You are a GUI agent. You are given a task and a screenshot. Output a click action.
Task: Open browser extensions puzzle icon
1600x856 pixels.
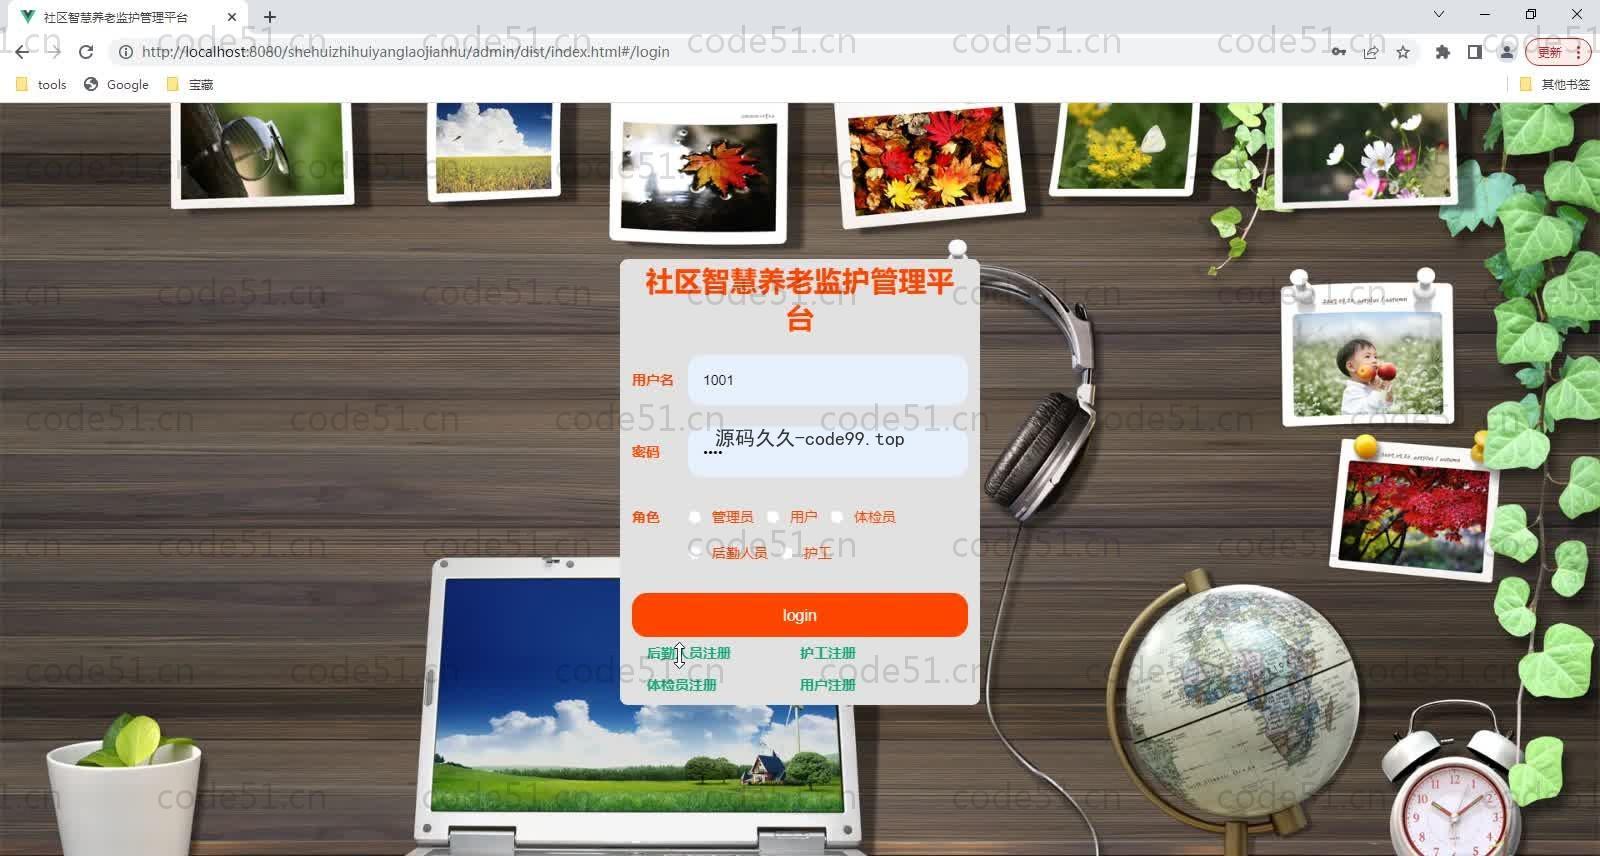tap(1442, 52)
